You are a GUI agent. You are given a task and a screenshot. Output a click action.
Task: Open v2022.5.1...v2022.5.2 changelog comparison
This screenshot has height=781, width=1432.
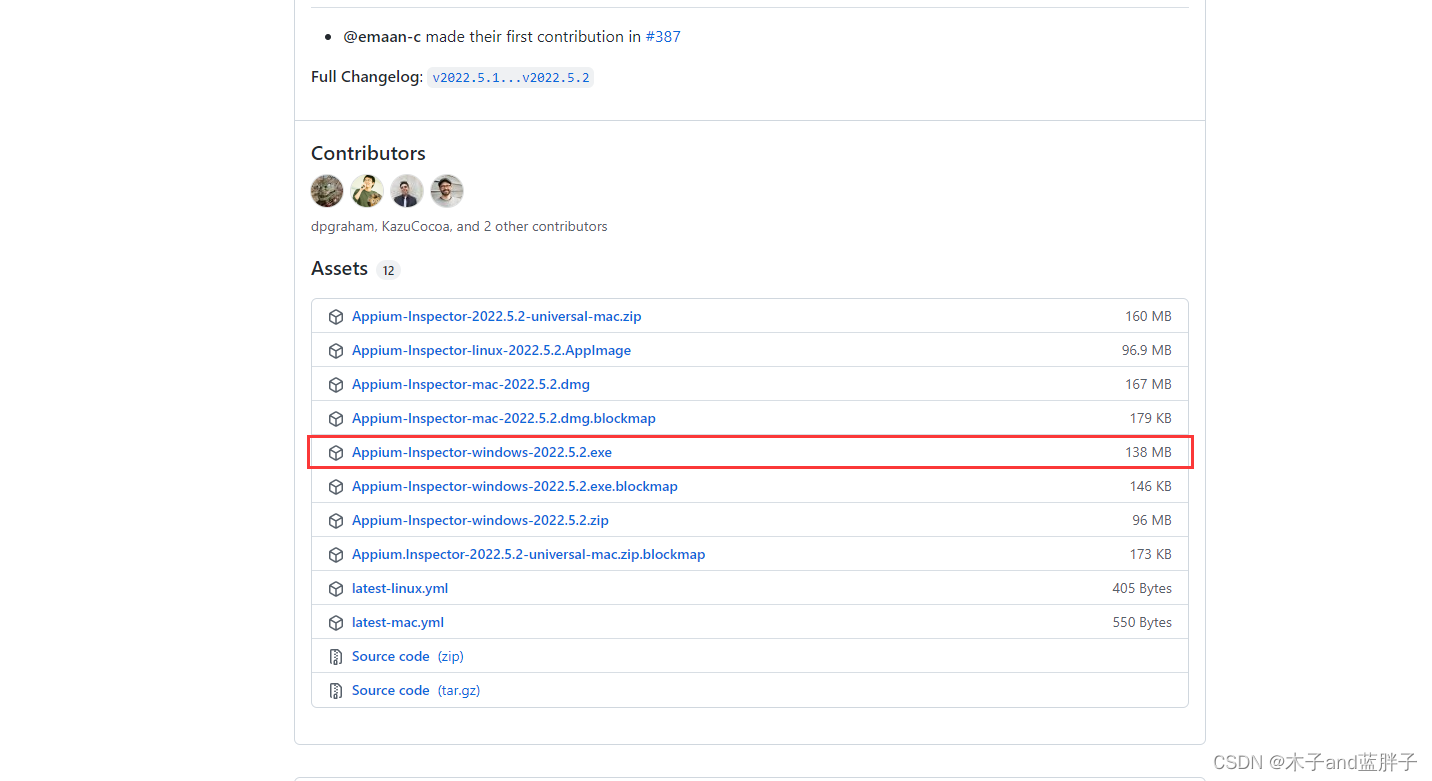click(511, 77)
